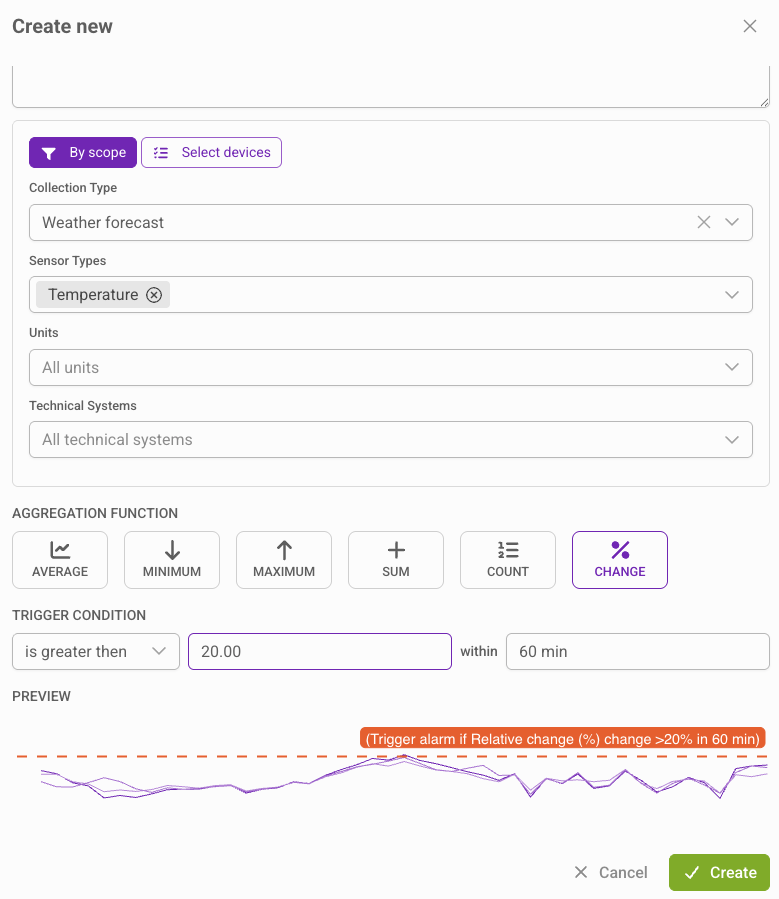
Task: Select the Minimum aggregation function
Action: pos(171,560)
